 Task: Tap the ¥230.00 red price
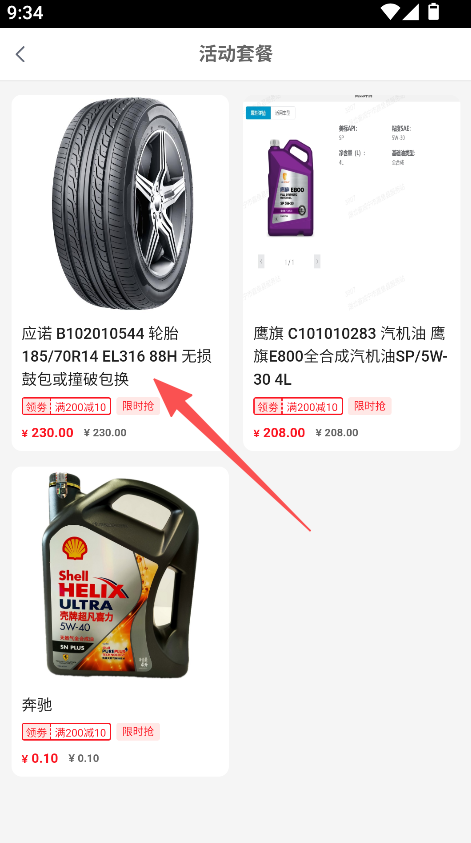47,433
